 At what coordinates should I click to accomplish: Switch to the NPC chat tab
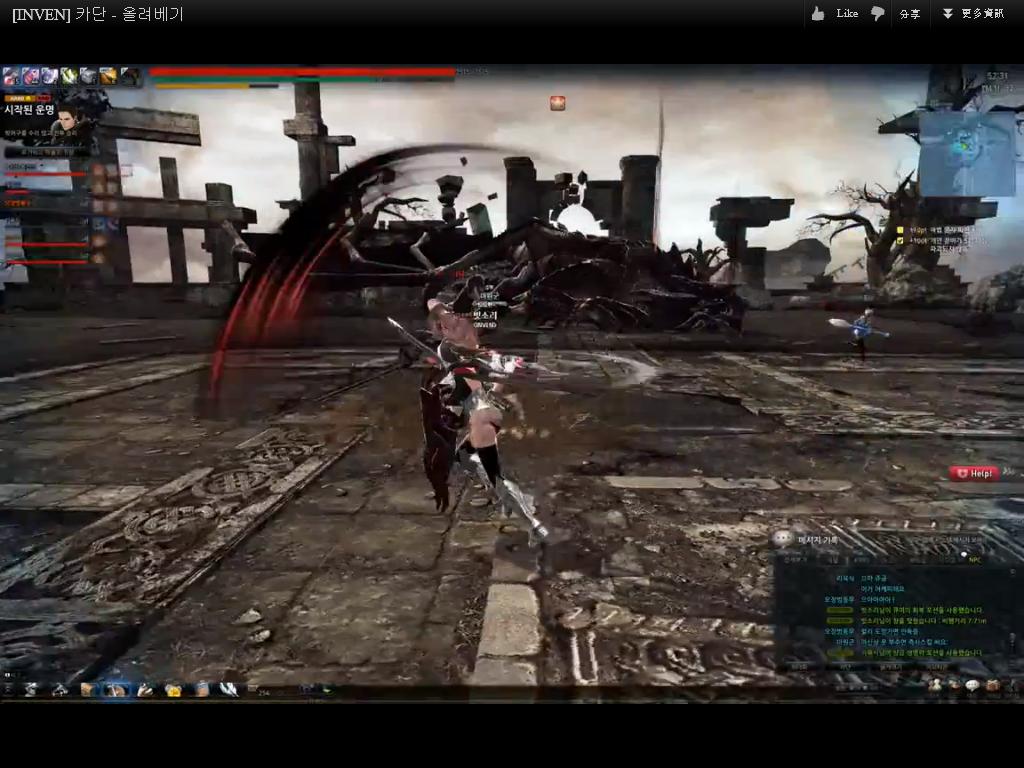tap(975, 560)
